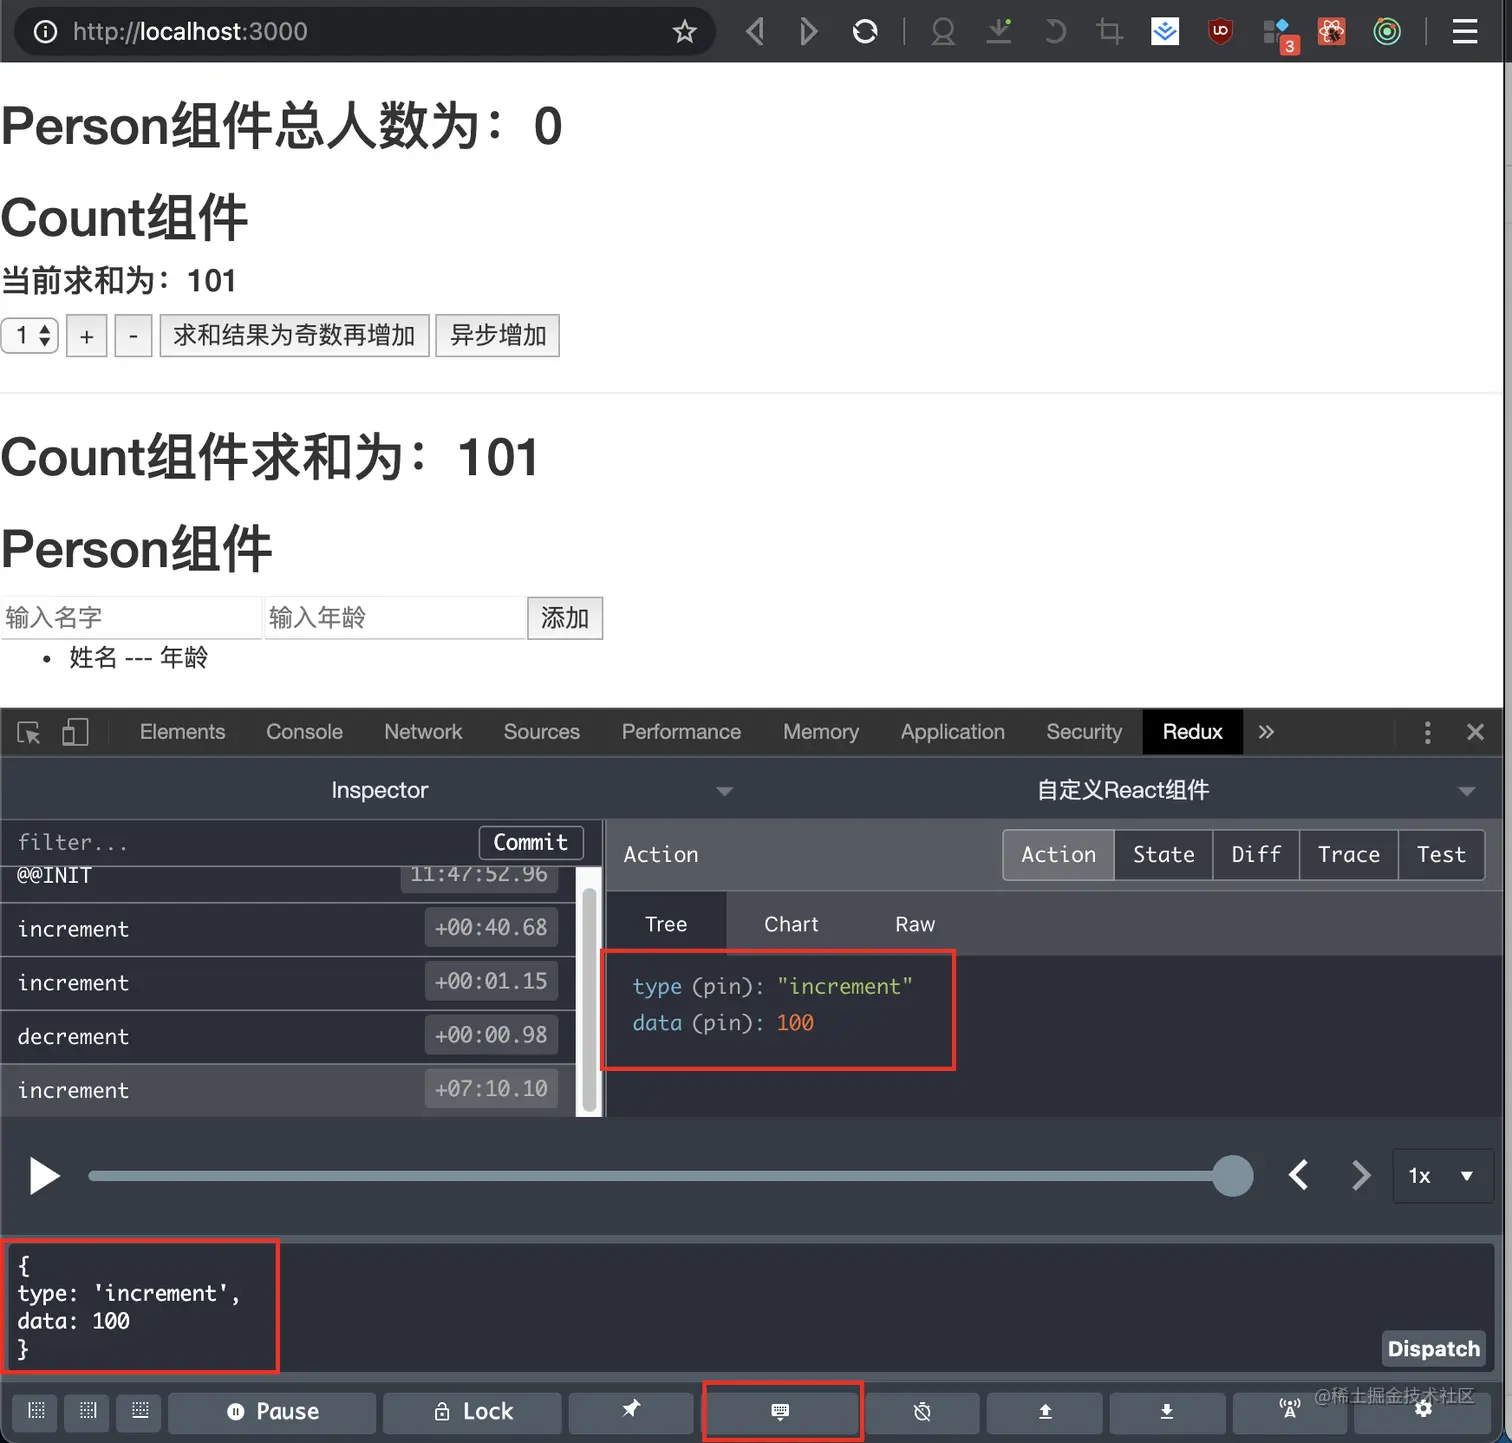
Task: Step to next action with right chevron
Action: click(1360, 1176)
